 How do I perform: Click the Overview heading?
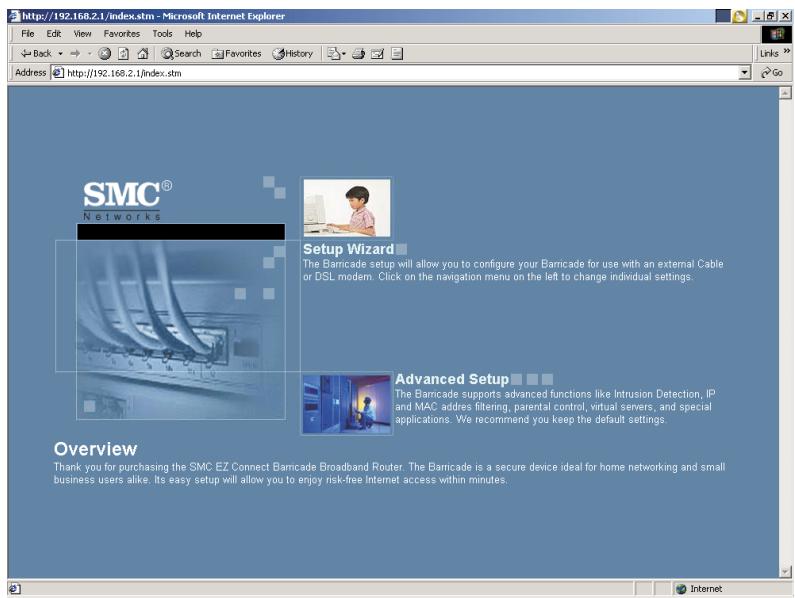coord(95,449)
